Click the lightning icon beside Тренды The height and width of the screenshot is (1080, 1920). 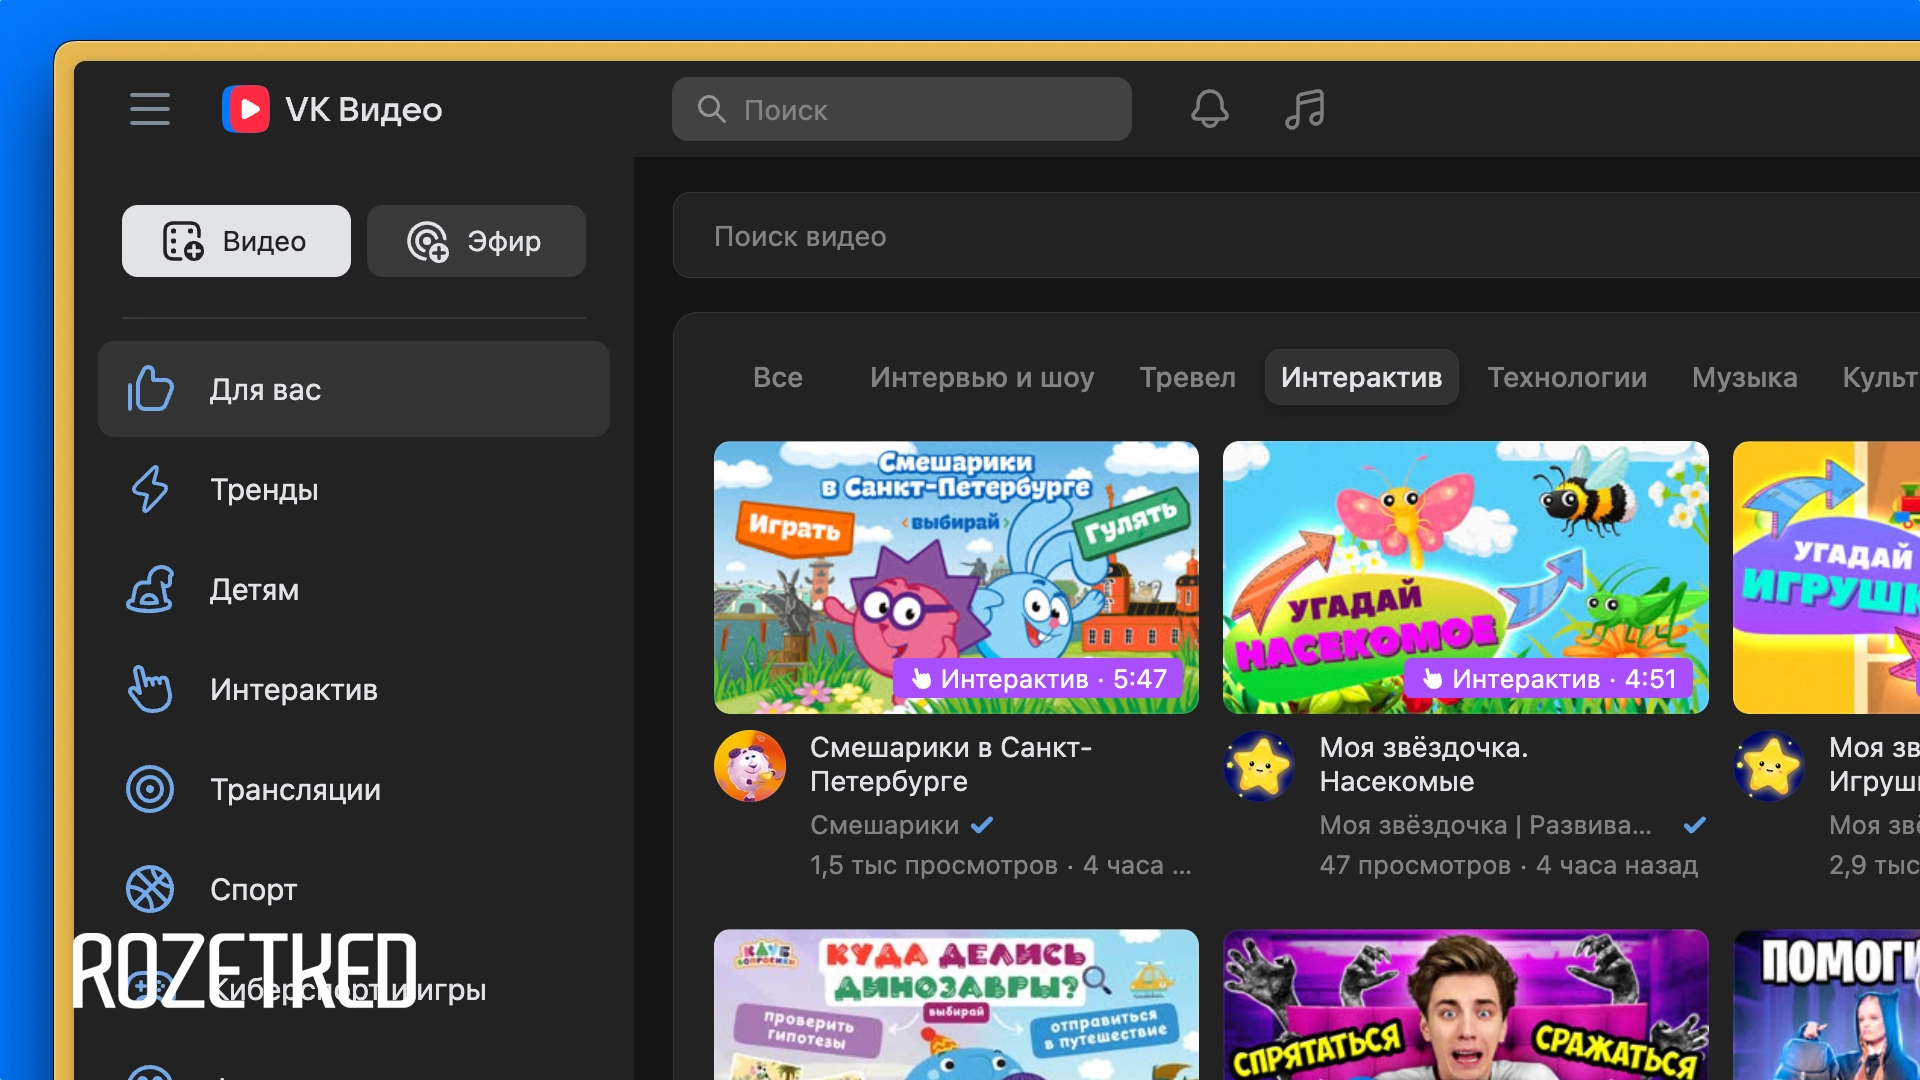click(x=150, y=489)
